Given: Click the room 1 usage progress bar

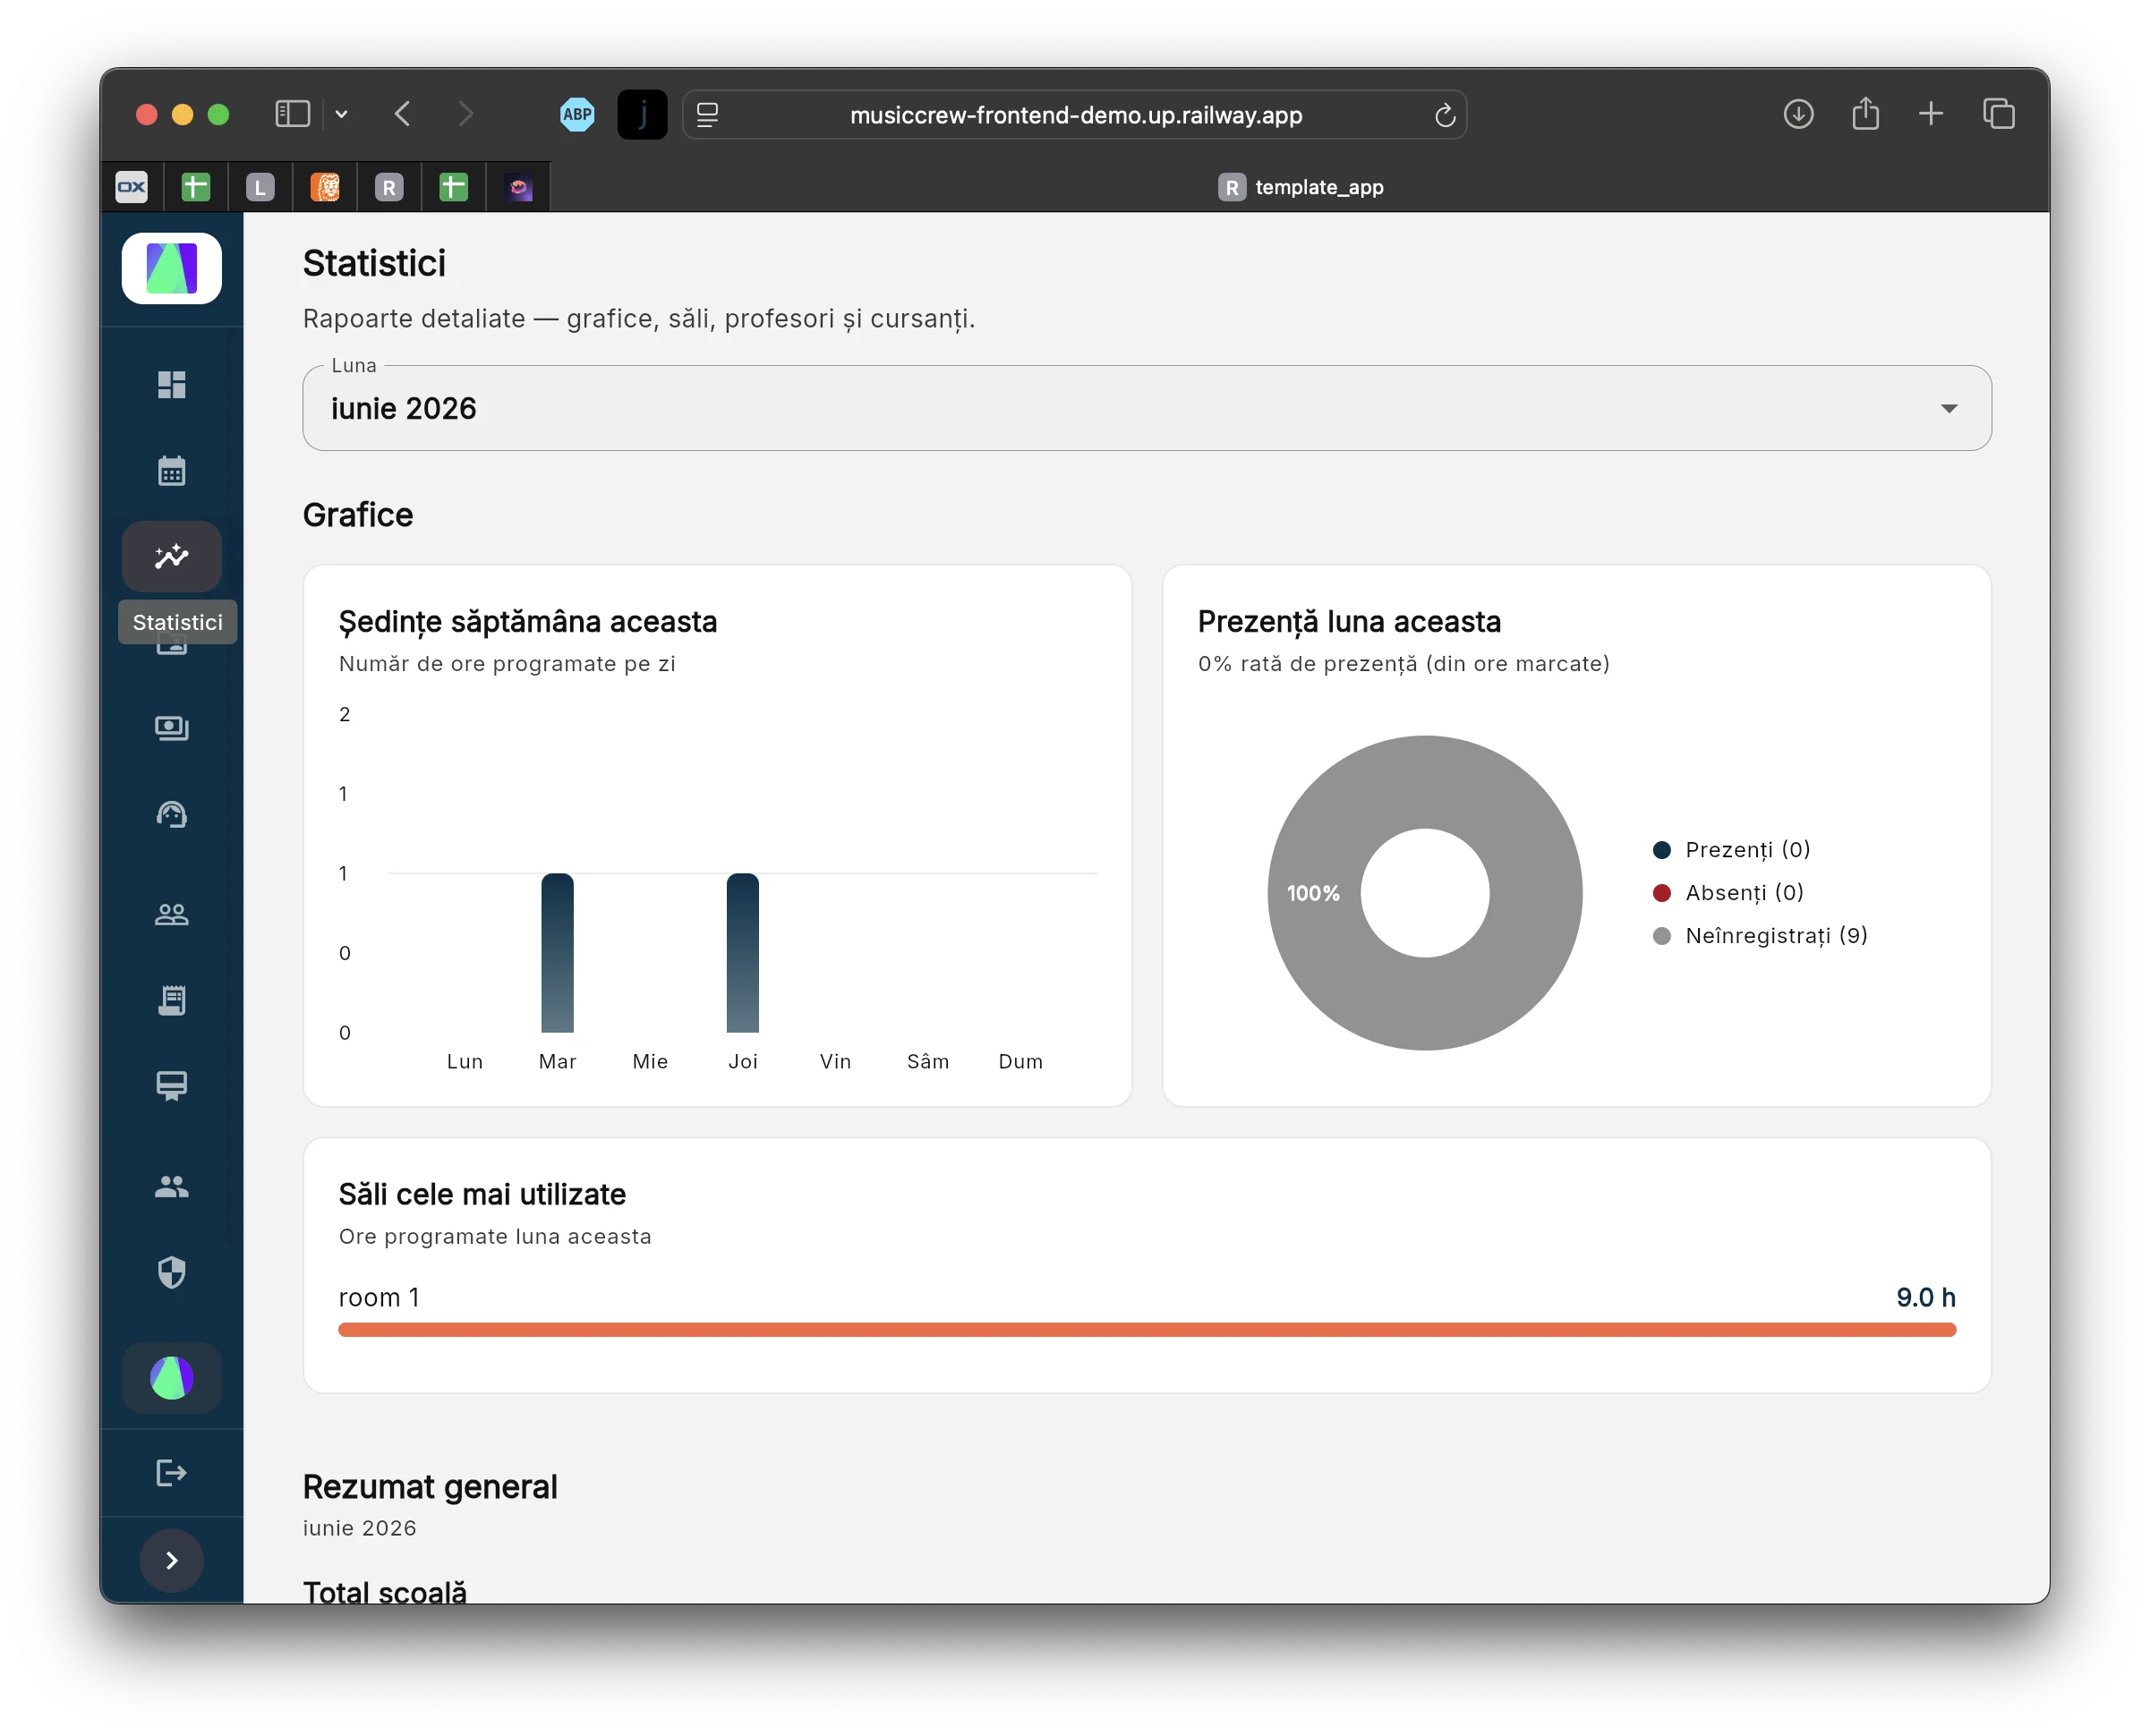Looking at the screenshot, I should [x=1147, y=1330].
